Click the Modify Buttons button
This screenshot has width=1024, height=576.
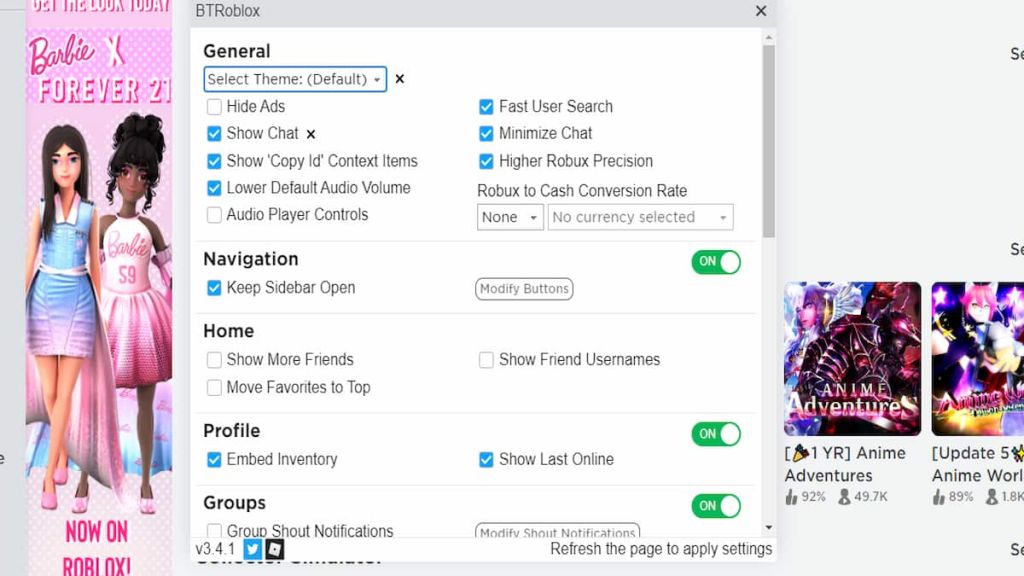point(524,289)
